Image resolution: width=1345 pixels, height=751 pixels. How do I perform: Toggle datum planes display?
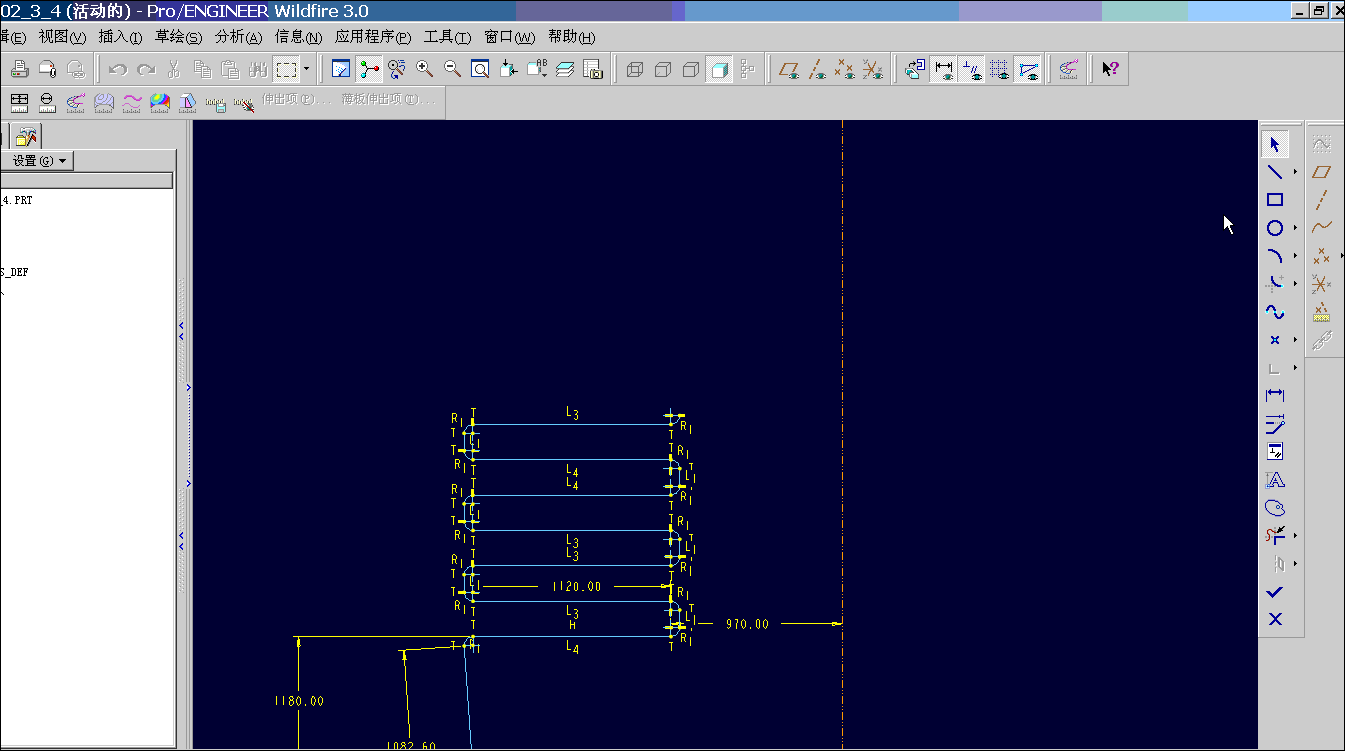tap(789, 69)
